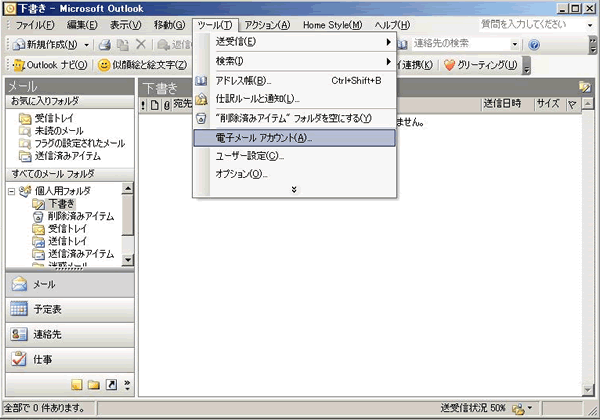
Task: Open the help question box dropdown arrow
Action: pos(590,25)
